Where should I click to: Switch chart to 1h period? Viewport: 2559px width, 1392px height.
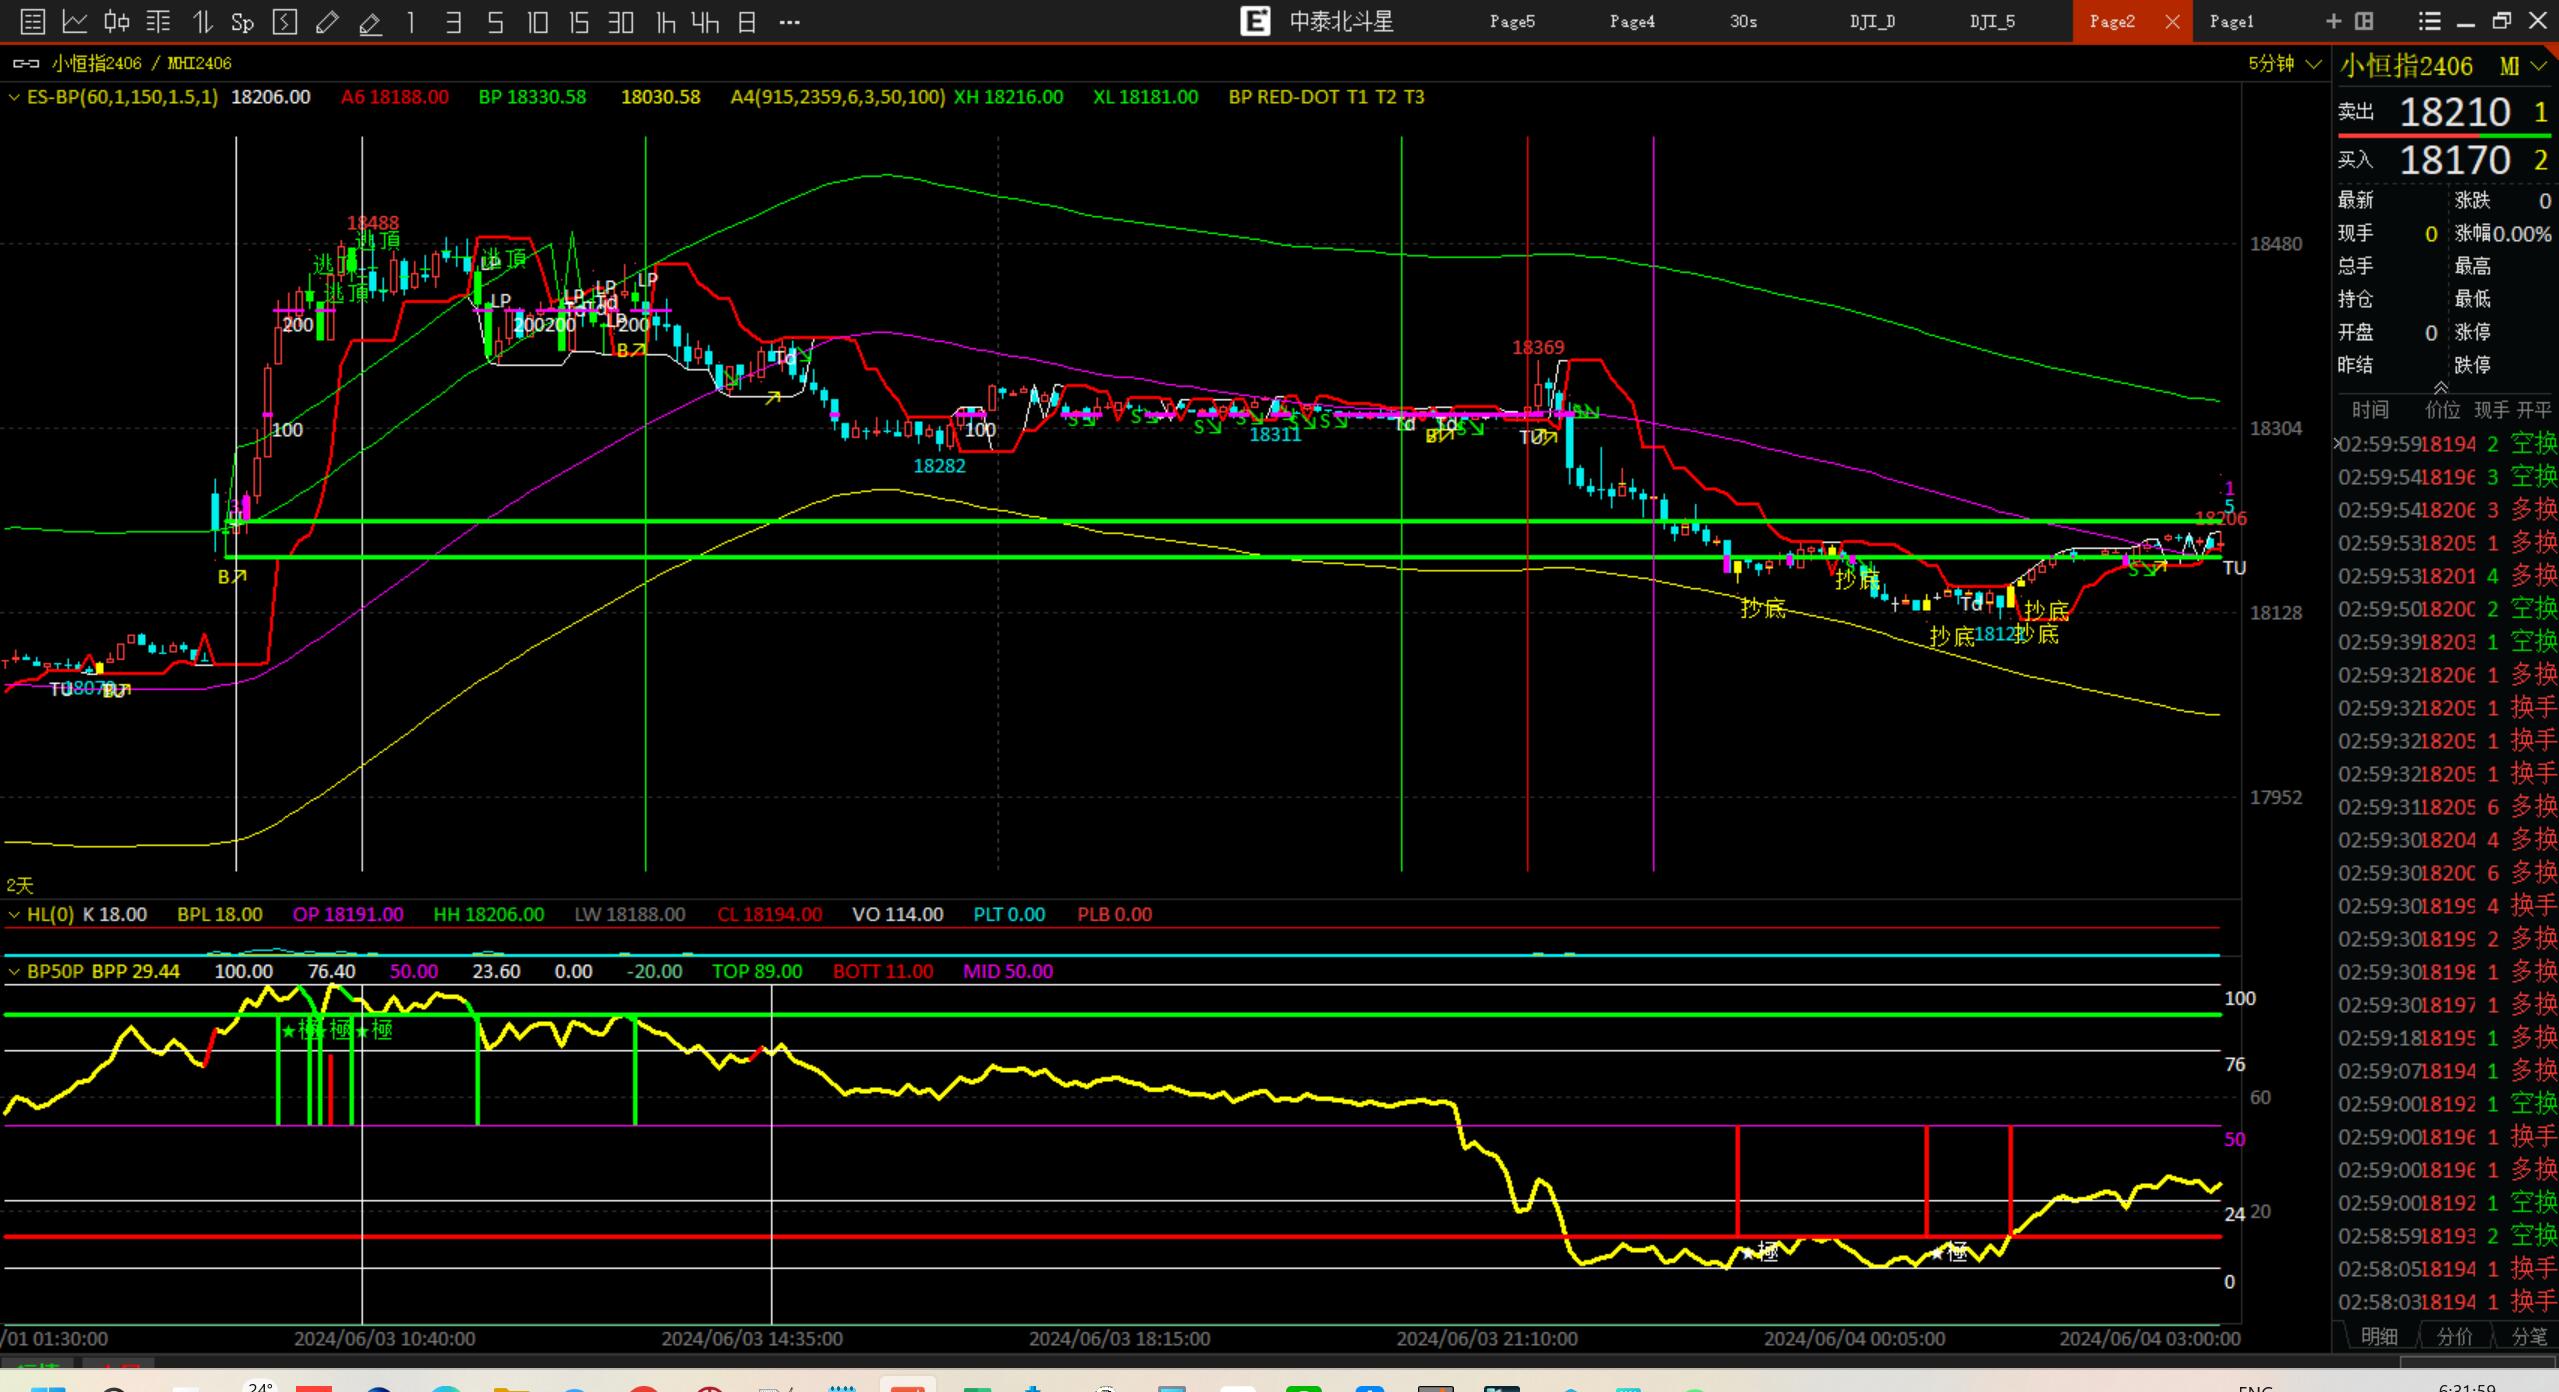[x=664, y=21]
